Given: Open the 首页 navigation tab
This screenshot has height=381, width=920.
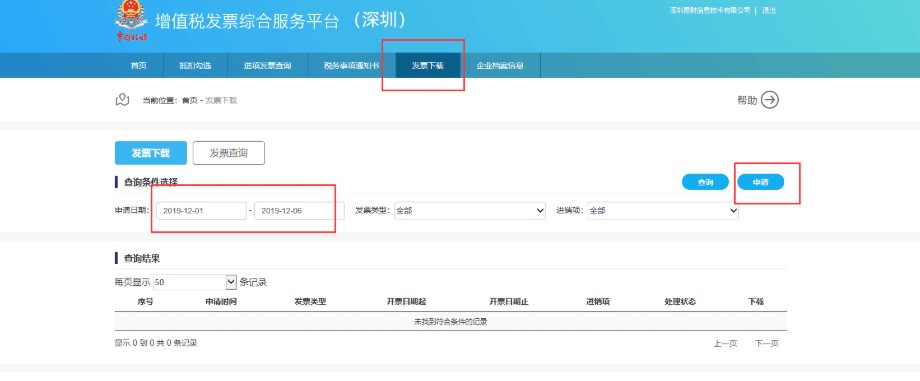Looking at the screenshot, I should (138, 66).
